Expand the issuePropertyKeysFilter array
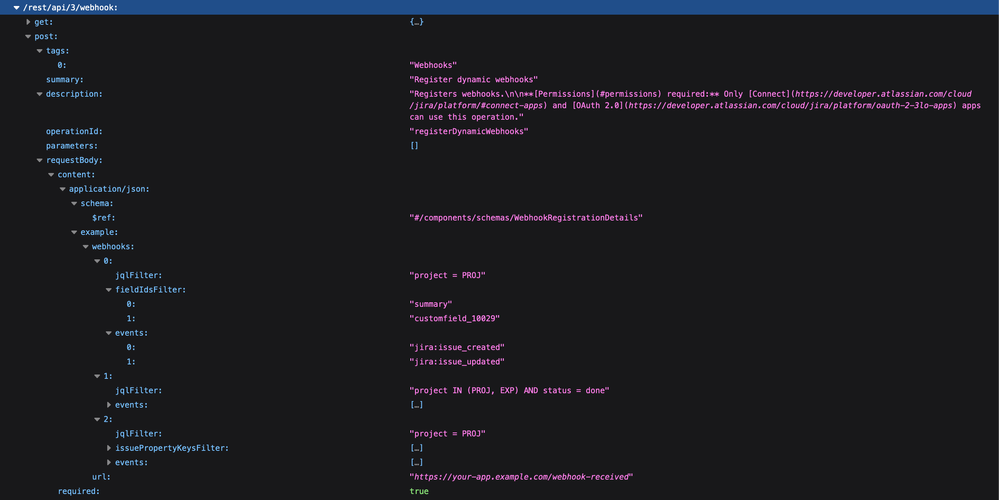Screen dimensions: 999x500 click(109, 448)
